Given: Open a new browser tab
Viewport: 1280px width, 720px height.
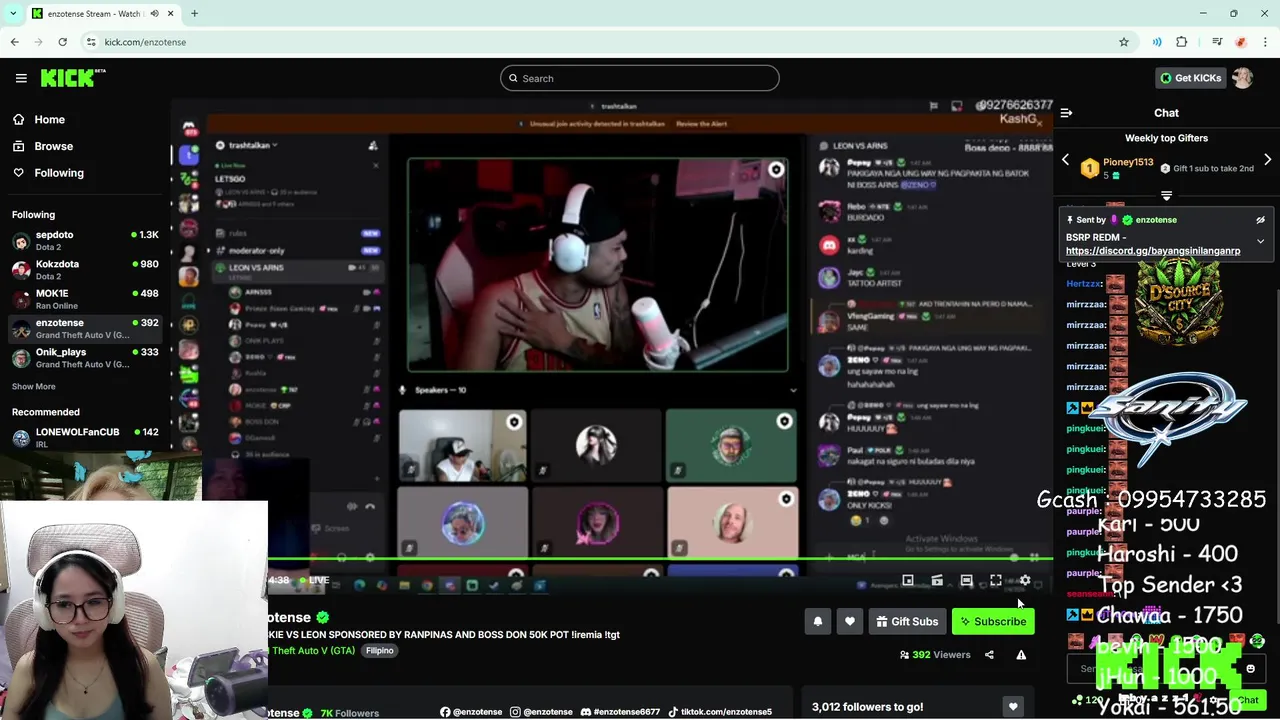Looking at the screenshot, I should (x=194, y=13).
